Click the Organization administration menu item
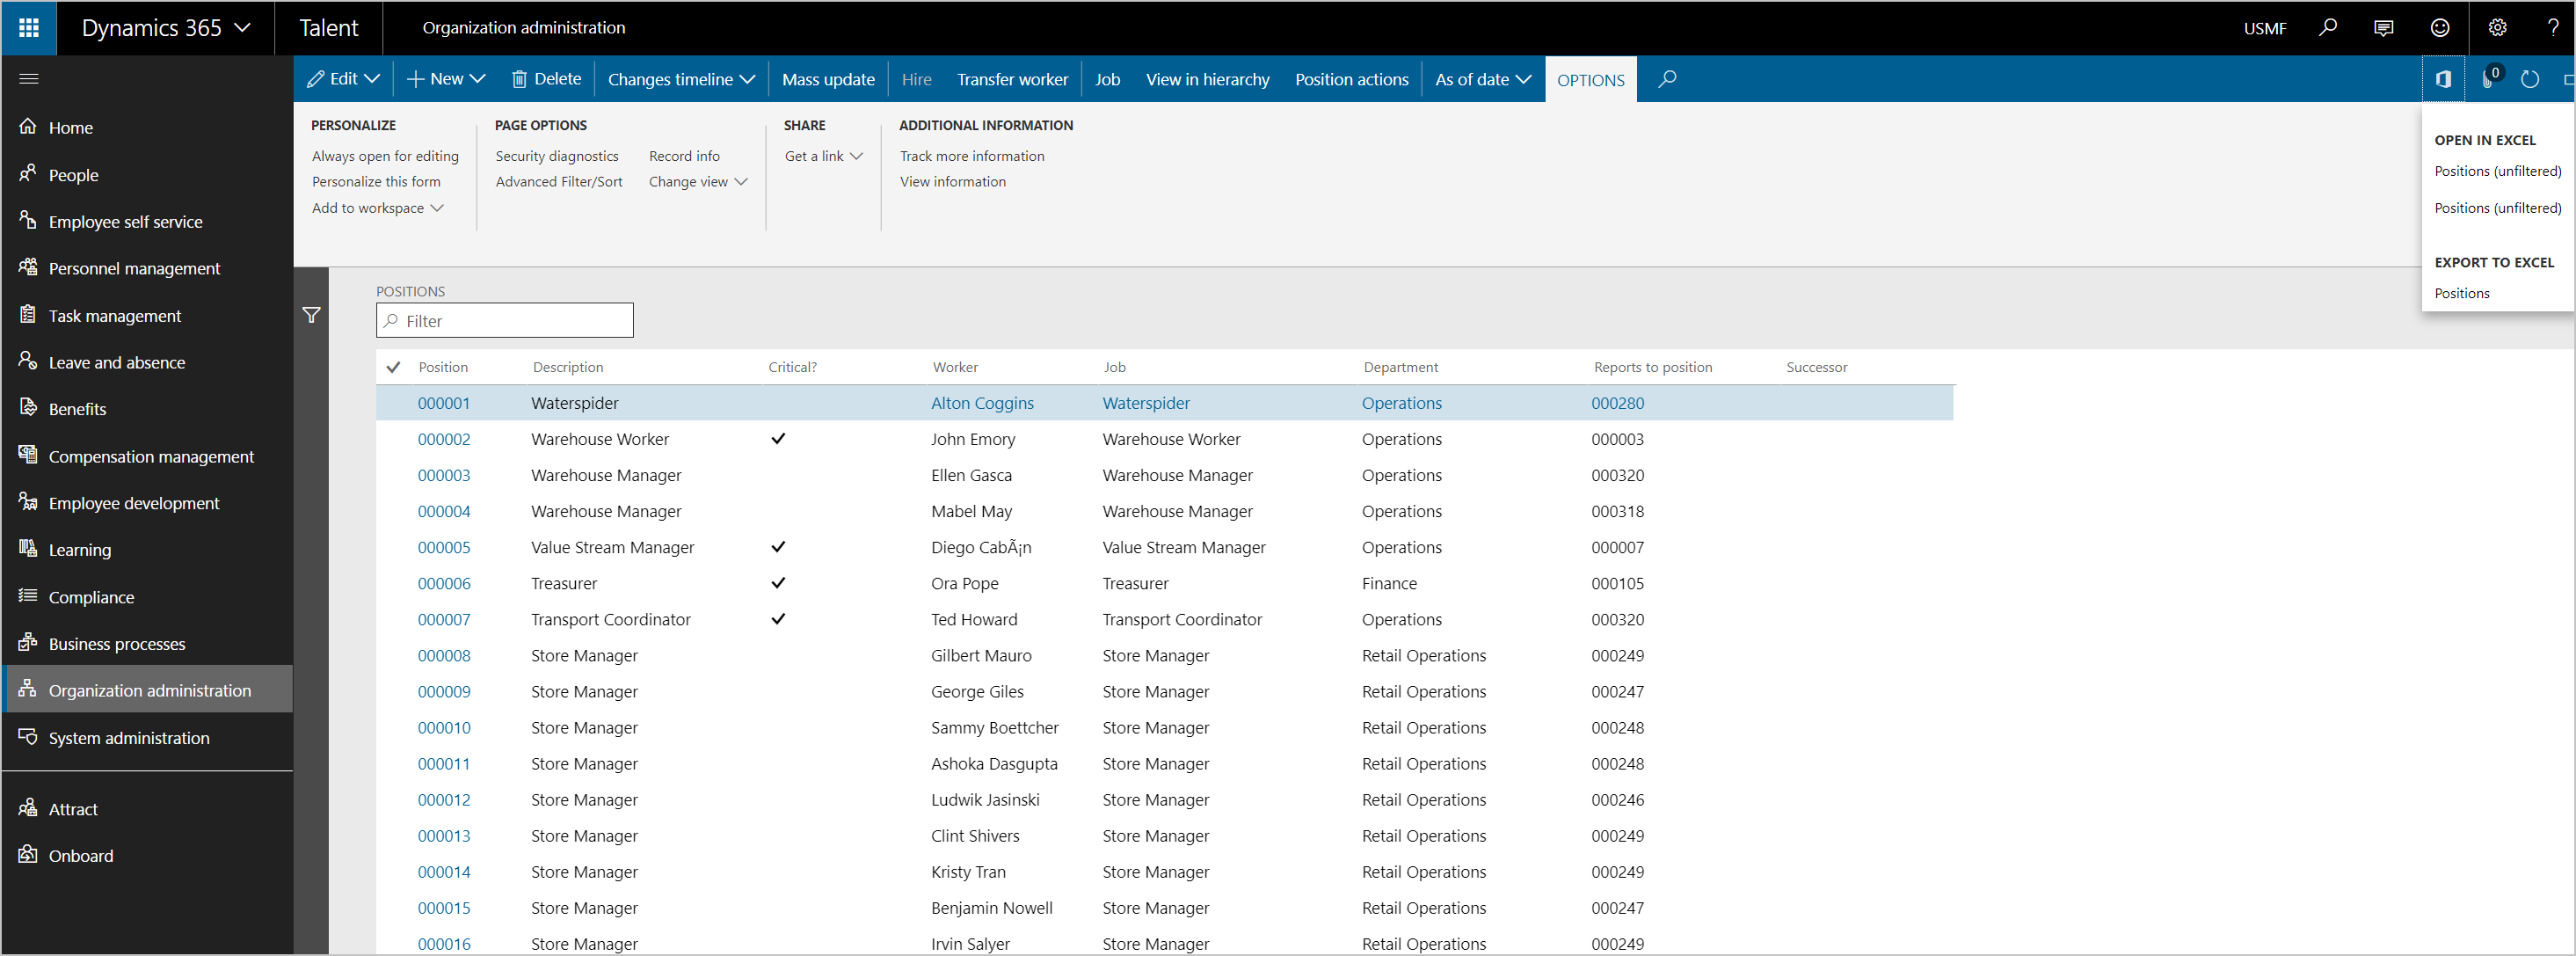2576x956 pixels. [x=149, y=690]
